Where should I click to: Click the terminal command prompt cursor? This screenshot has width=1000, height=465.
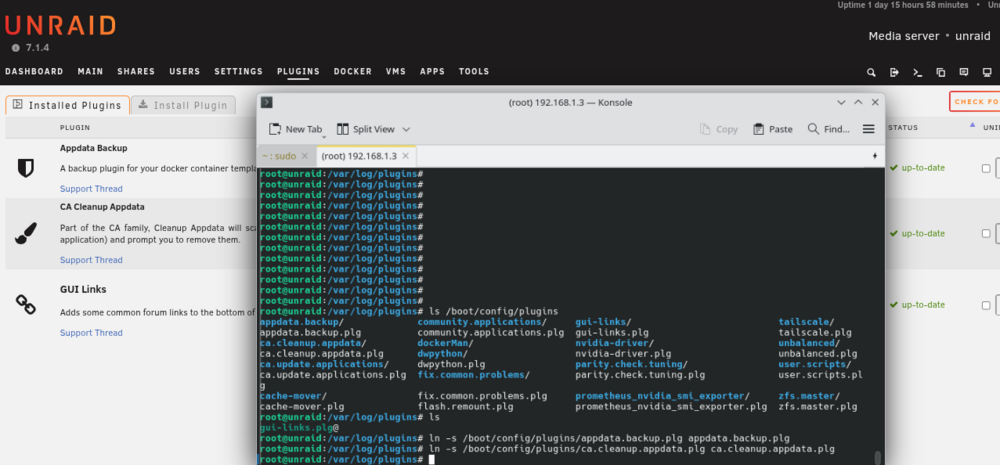[x=431, y=459]
